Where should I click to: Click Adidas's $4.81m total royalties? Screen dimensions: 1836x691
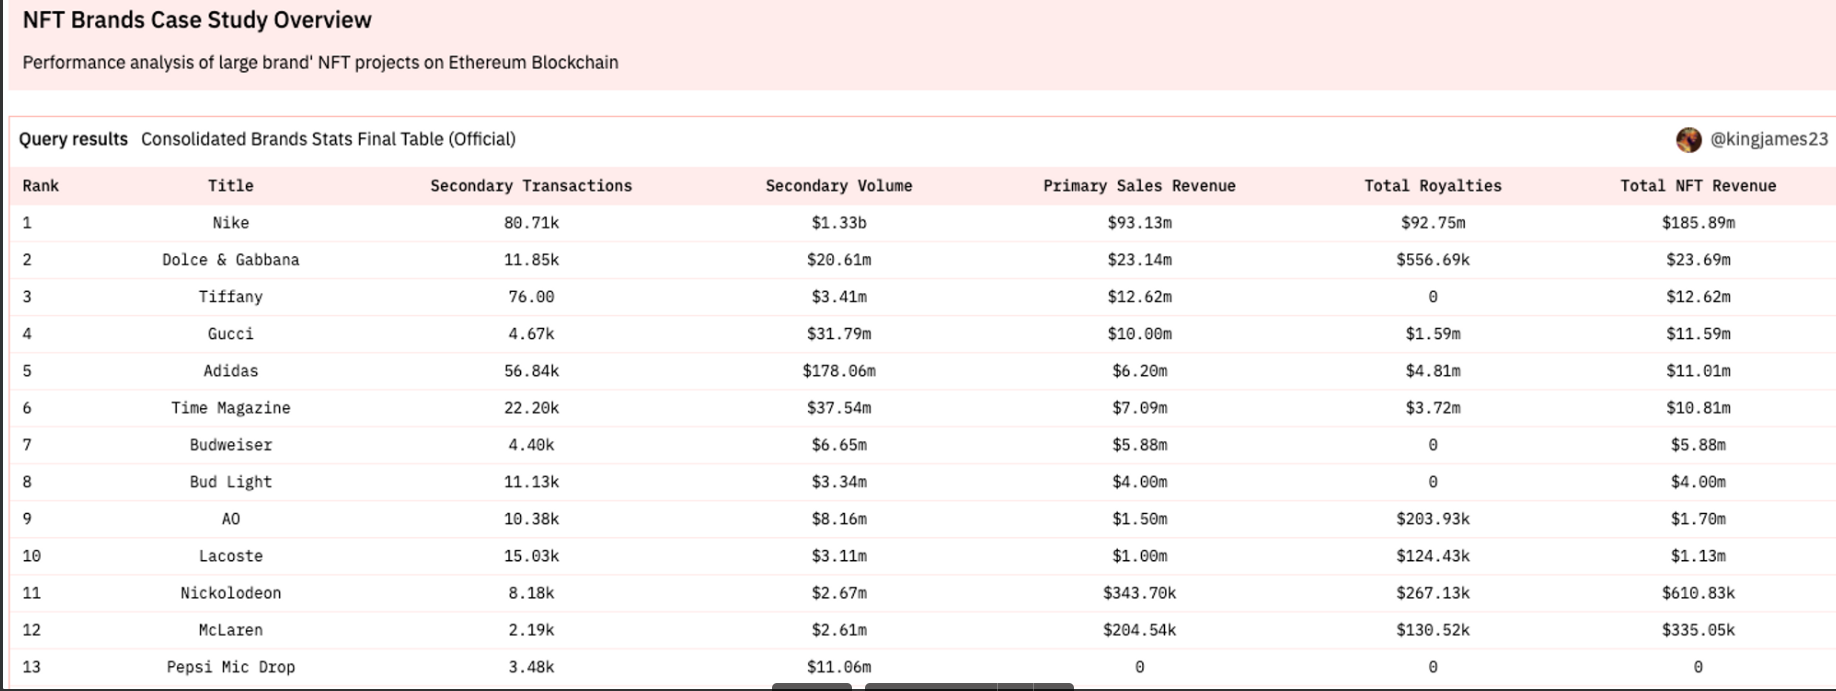[x=1433, y=371]
